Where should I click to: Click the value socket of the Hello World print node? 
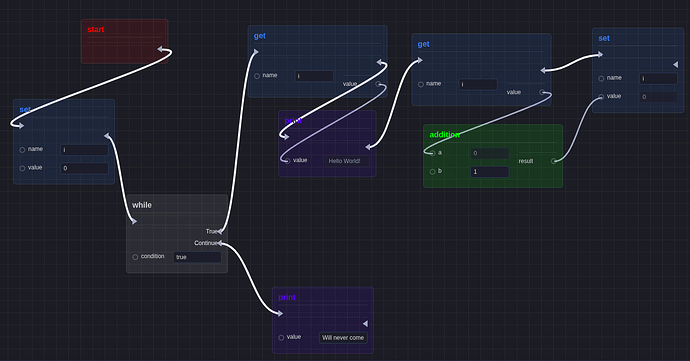[x=287, y=161]
